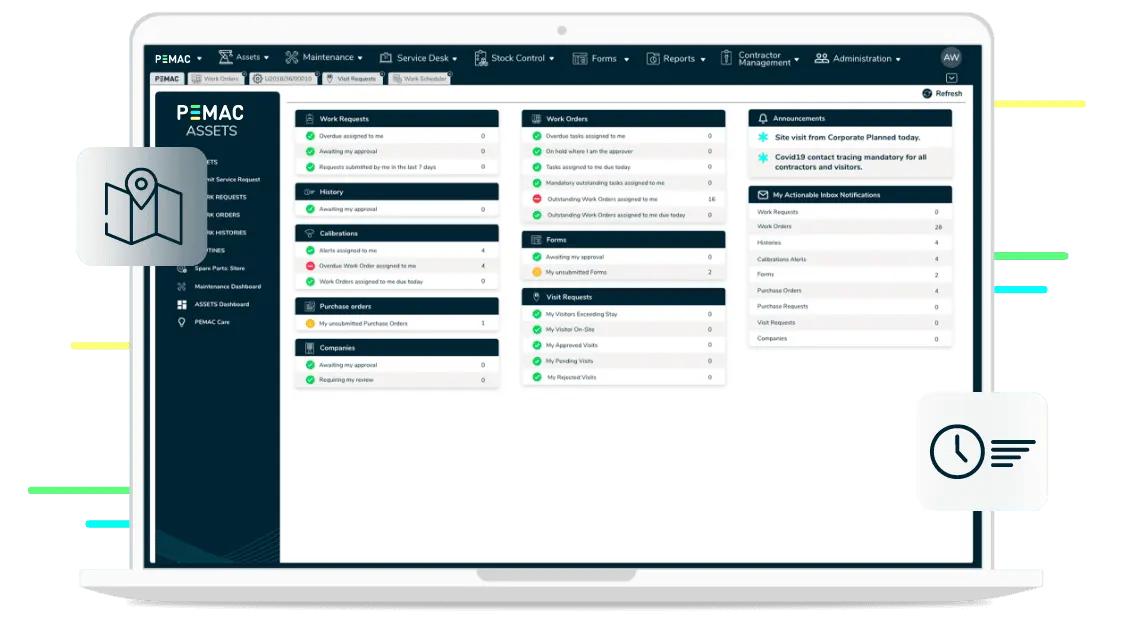Click the Refresh button
Image resolution: width=1136 pixels, height=630 pixels.
[942, 93]
